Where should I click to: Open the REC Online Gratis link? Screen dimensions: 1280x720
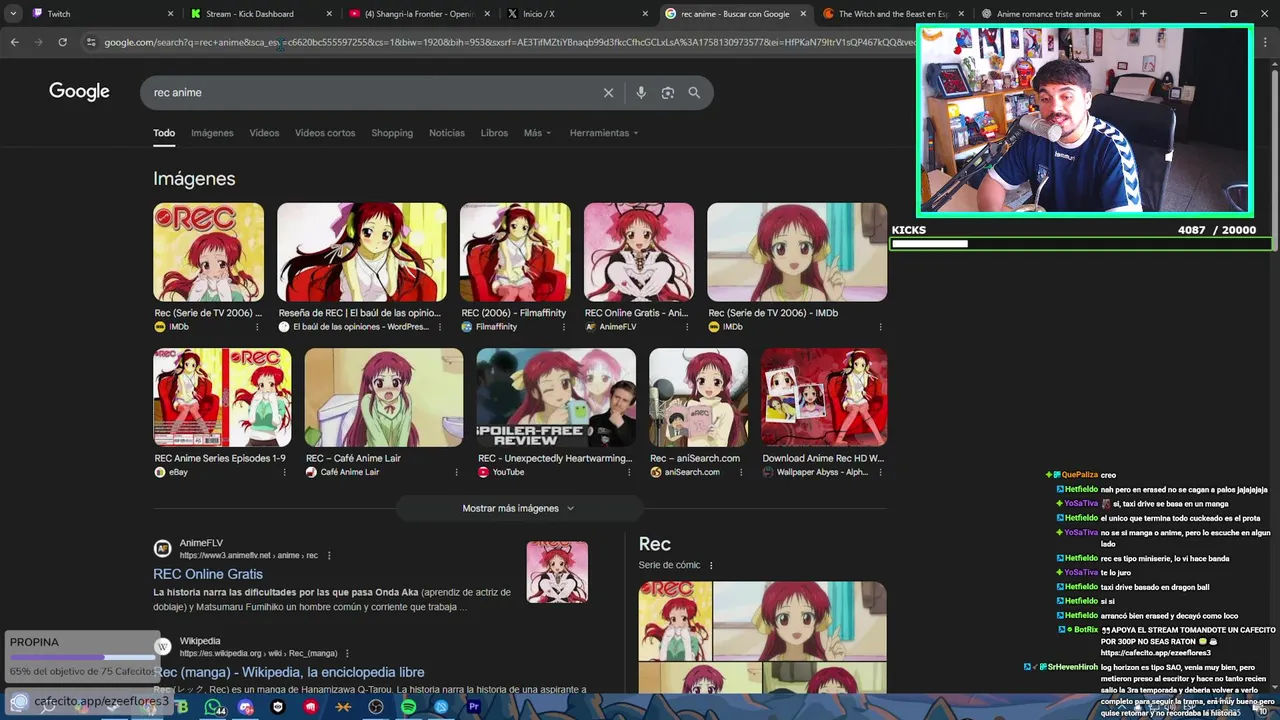(x=208, y=574)
